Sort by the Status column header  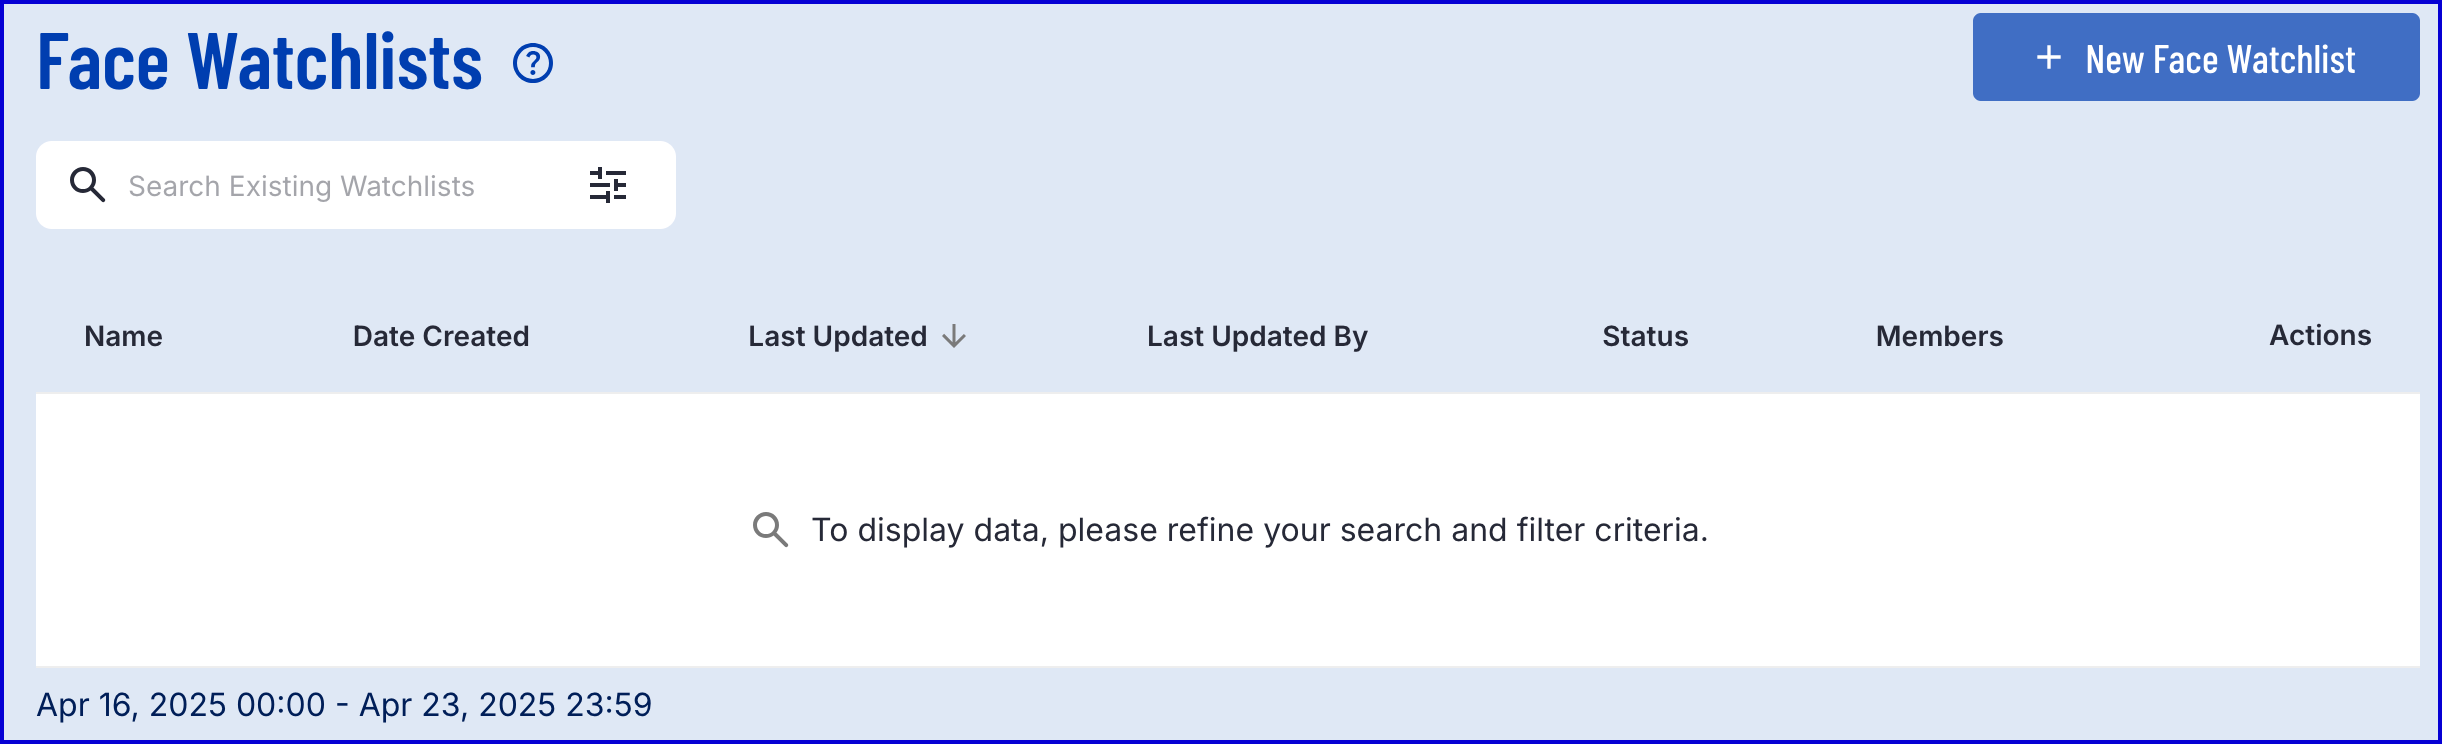(x=1645, y=336)
